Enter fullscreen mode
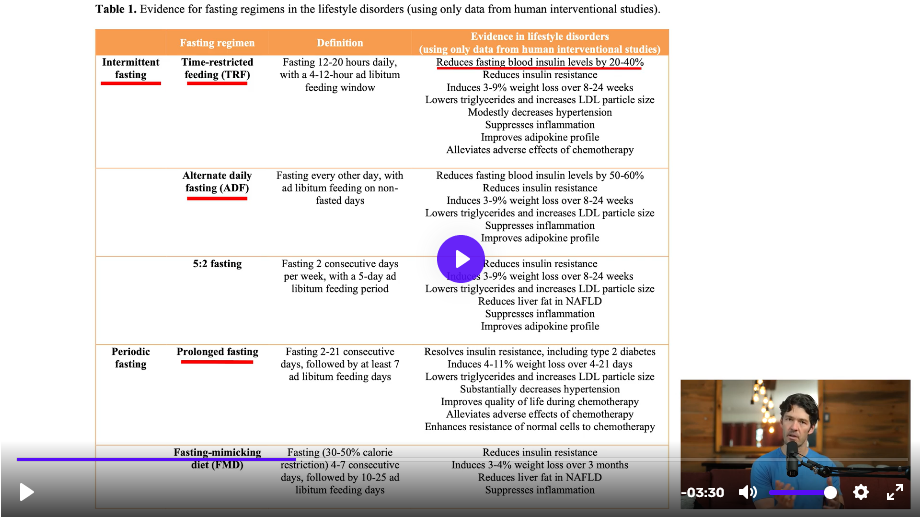The width and height of the screenshot is (920, 517). tap(895, 492)
